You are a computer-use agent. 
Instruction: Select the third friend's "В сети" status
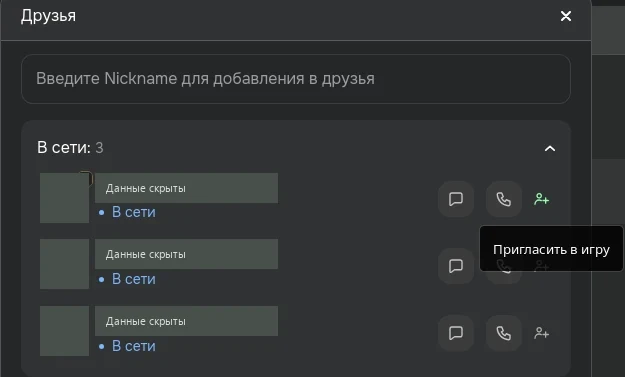[127, 346]
